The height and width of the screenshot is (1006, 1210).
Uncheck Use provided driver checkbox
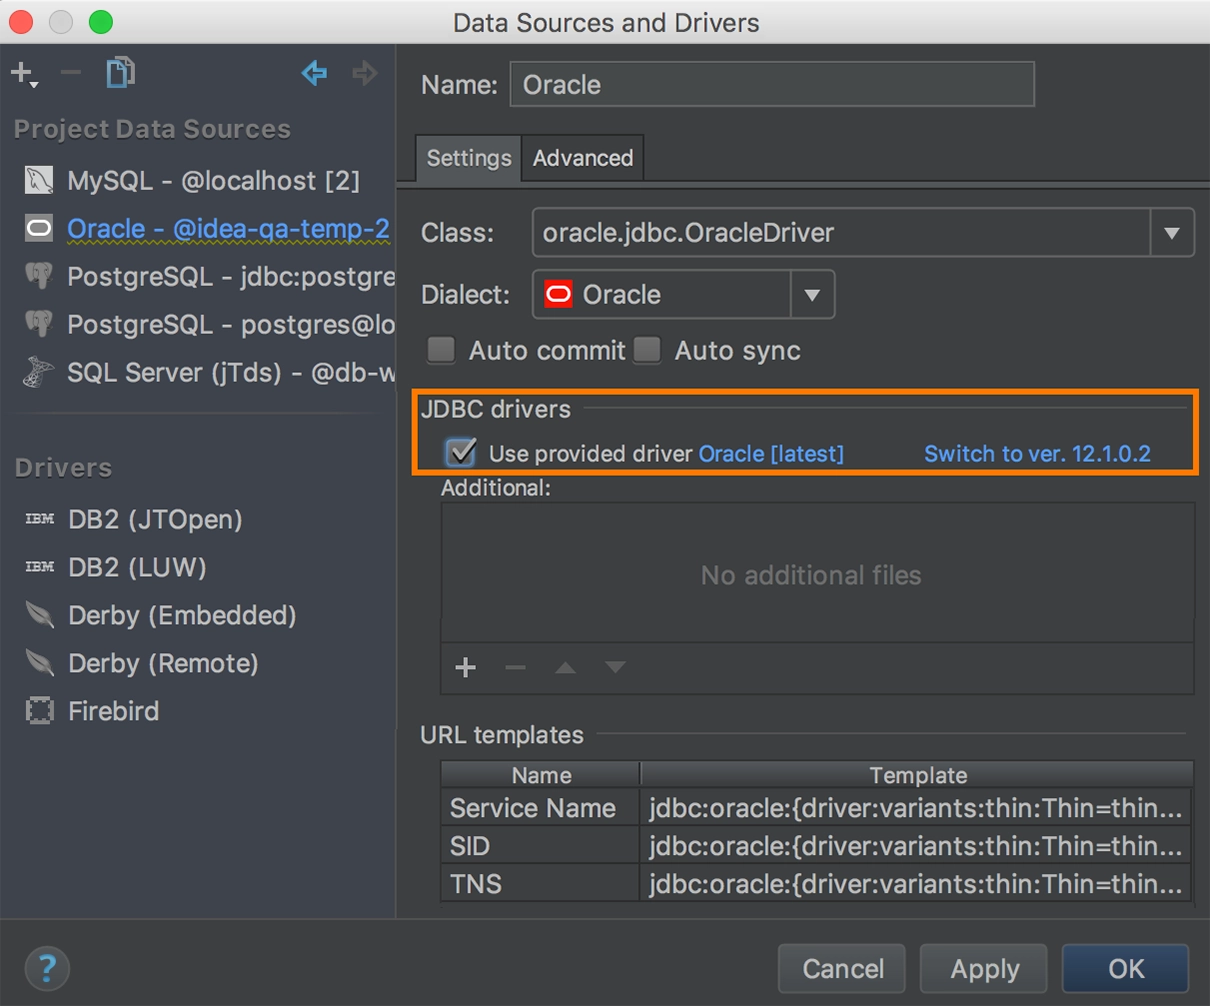[461, 453]
